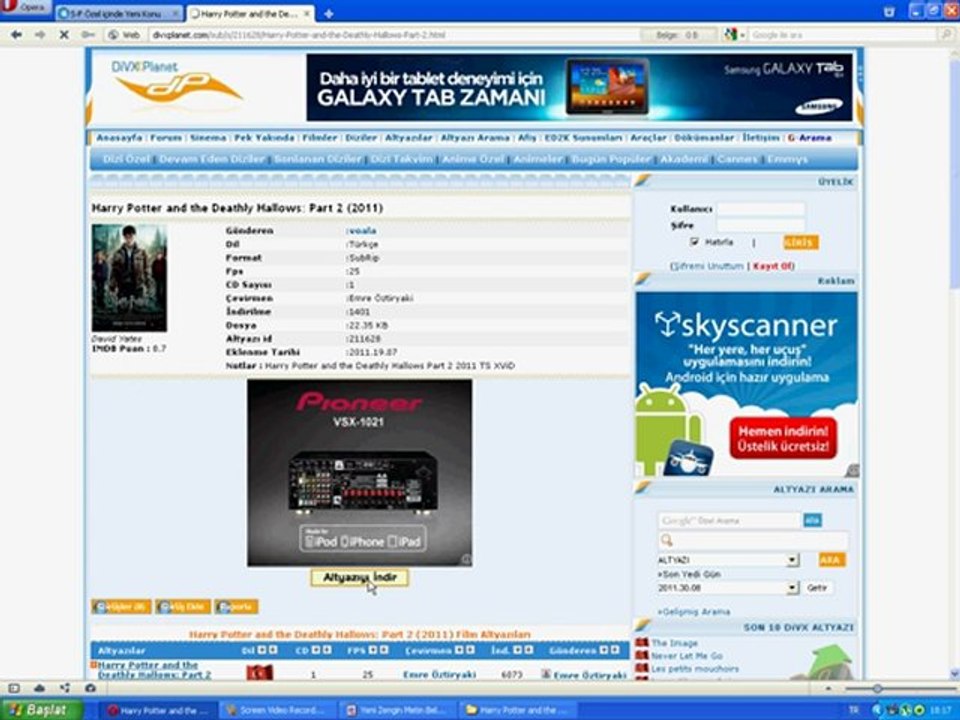Switch to the first browser tab
This screenshot has width=960, height=720.
(x=119, y=13)
